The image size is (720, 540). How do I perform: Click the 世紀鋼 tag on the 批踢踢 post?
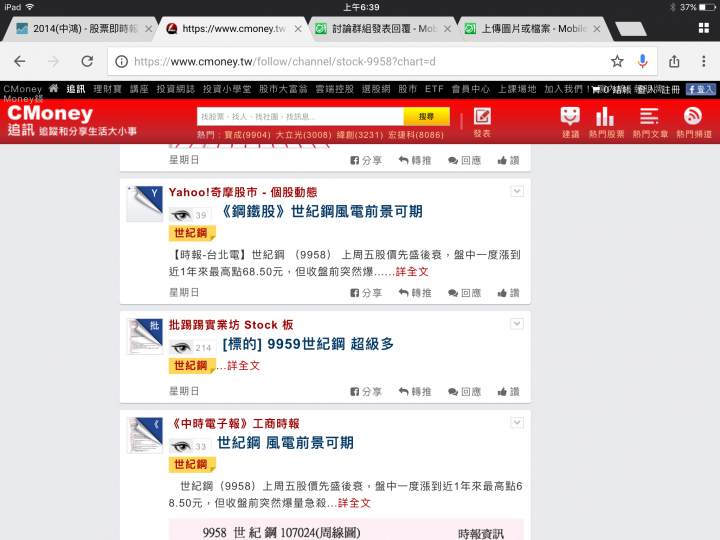[x=191, y=366]
